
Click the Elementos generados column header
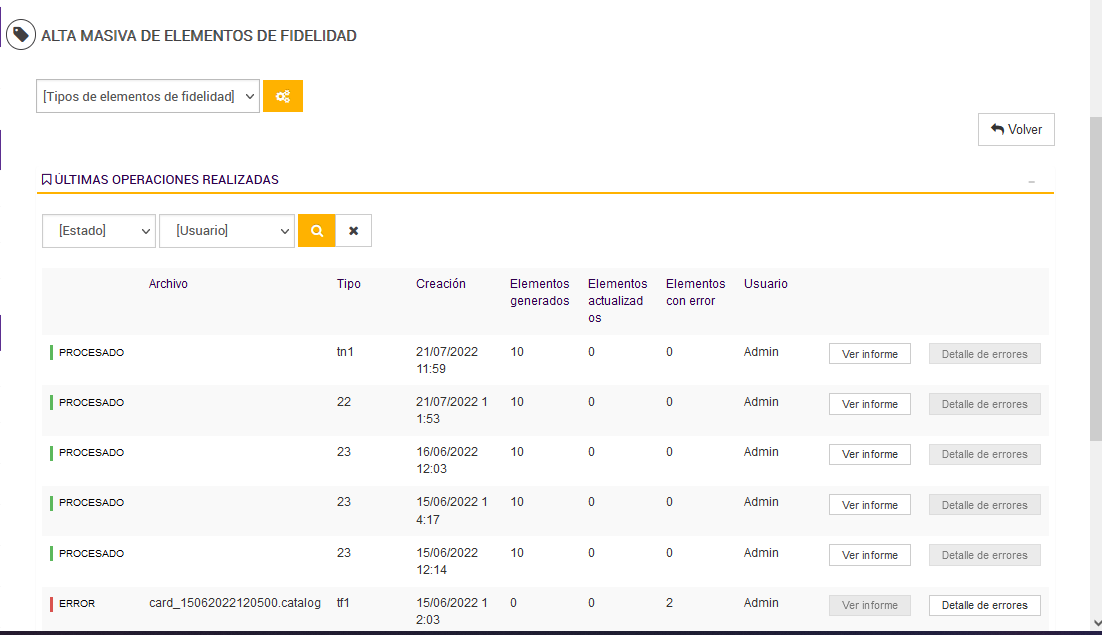pyautogui.click(x=540, y=292)
